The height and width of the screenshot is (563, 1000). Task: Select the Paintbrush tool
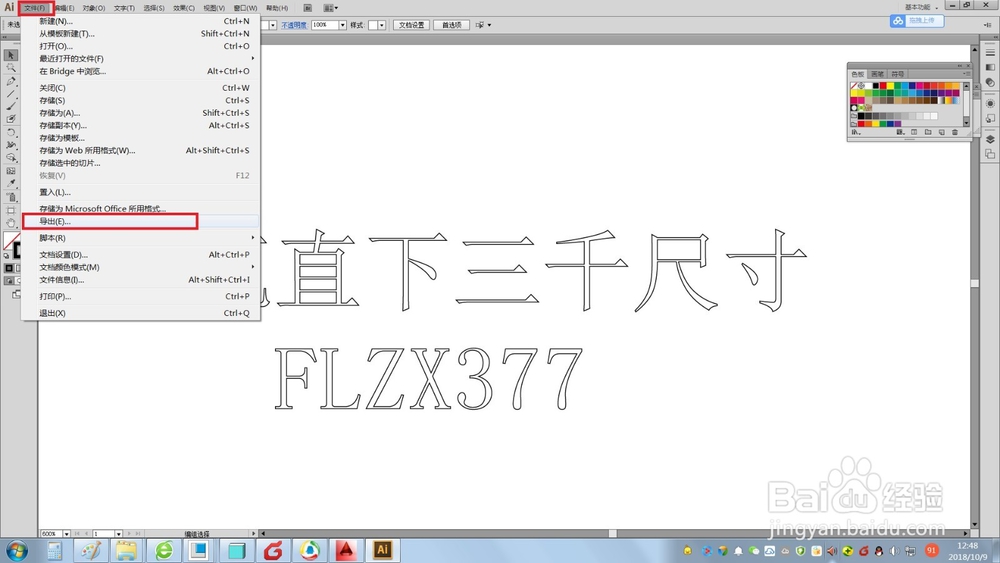[11, 106]
